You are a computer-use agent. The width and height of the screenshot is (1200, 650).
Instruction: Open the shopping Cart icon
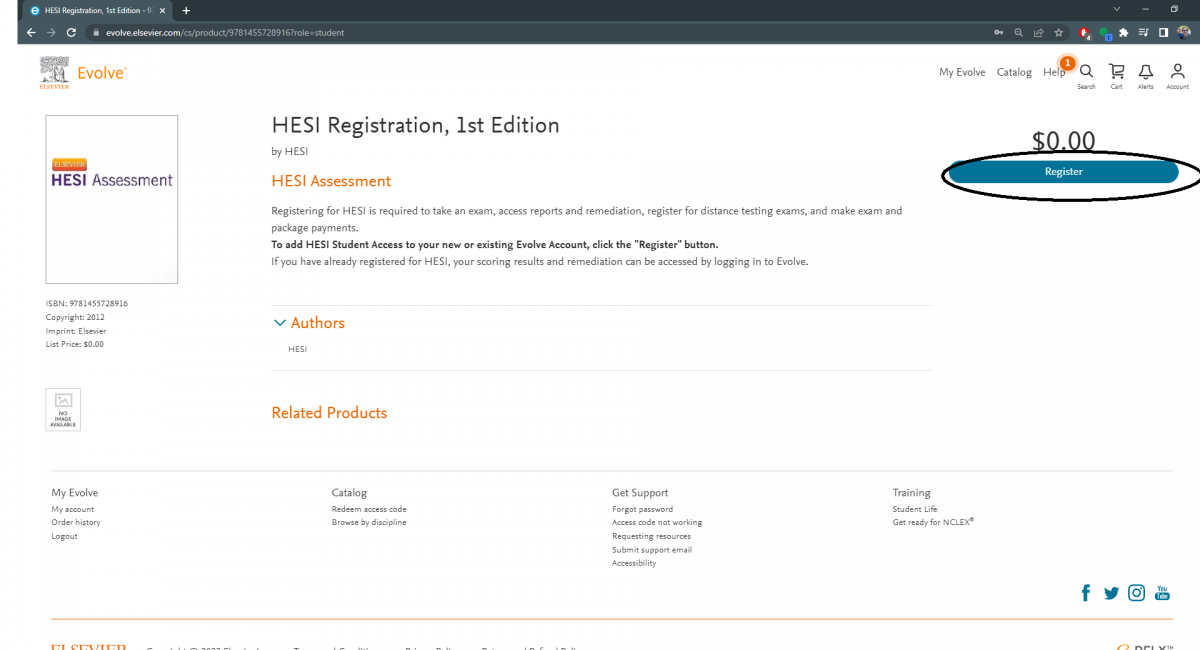(x=1116, y=72)
